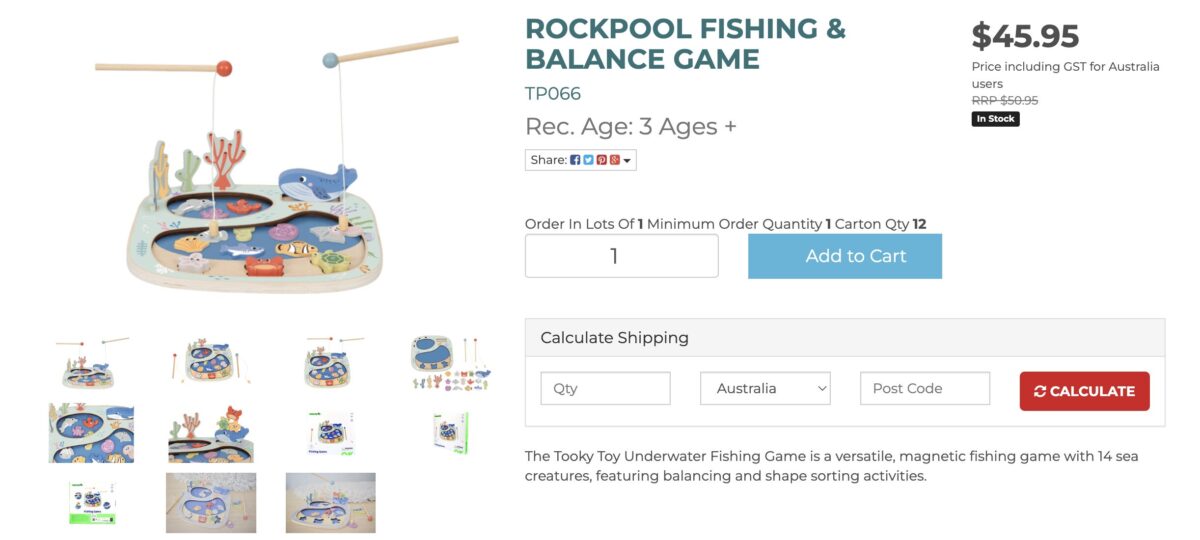
Task: Select the back-of-box packaging thumbnail
Action: 91,502
